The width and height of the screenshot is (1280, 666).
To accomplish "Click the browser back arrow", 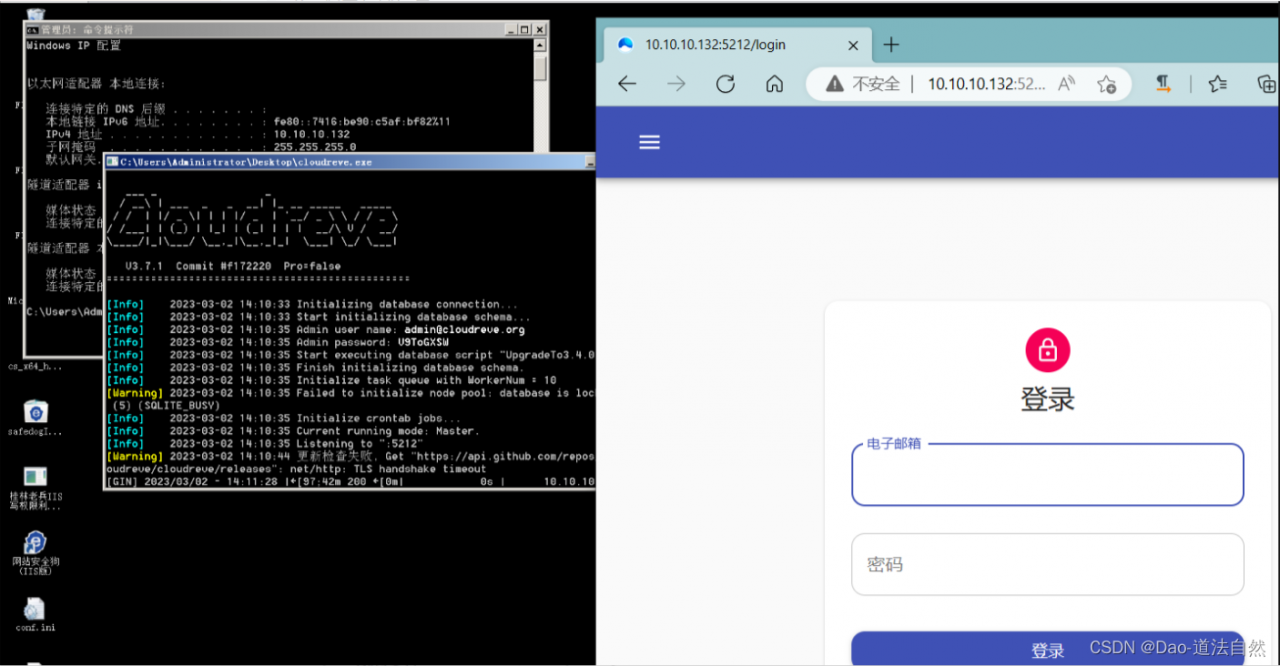I will (x=627, y=84).
